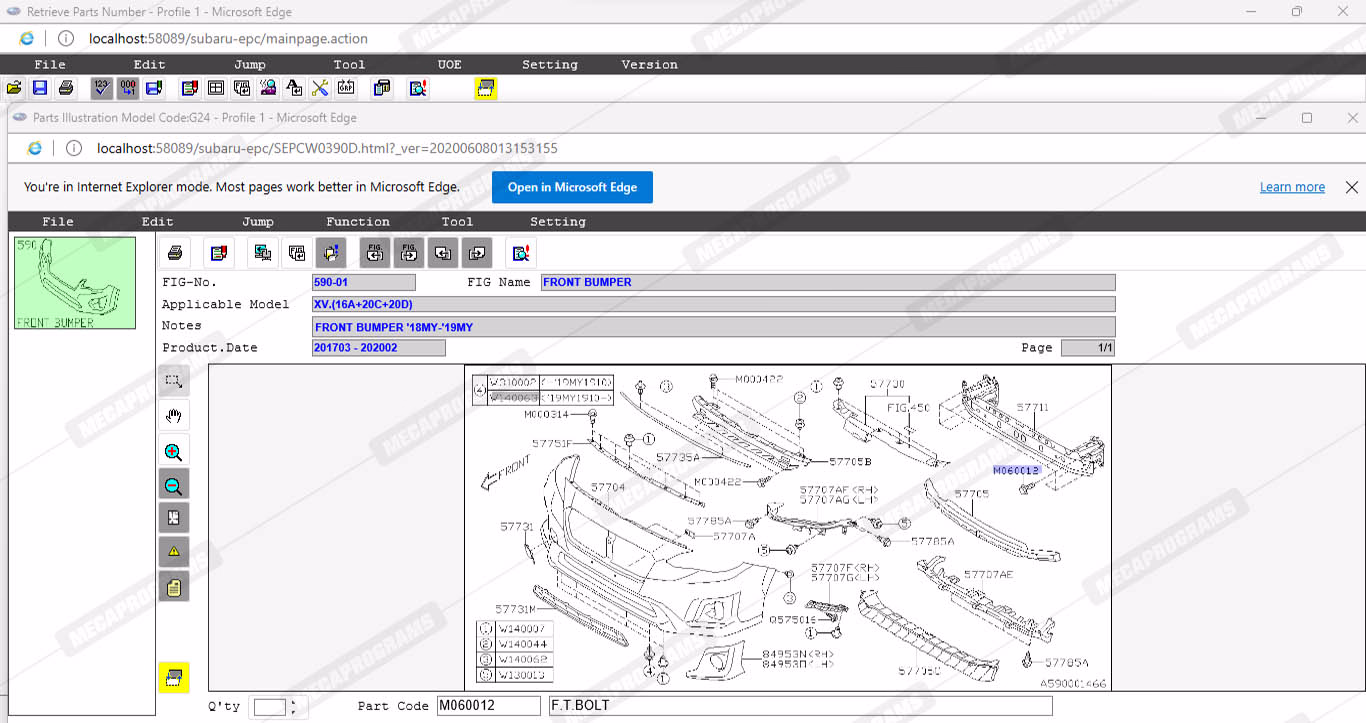Viewport: 1366px width, 723px height.
Task: Click the yellow notes document icon
Action: [x=174, y=587]
